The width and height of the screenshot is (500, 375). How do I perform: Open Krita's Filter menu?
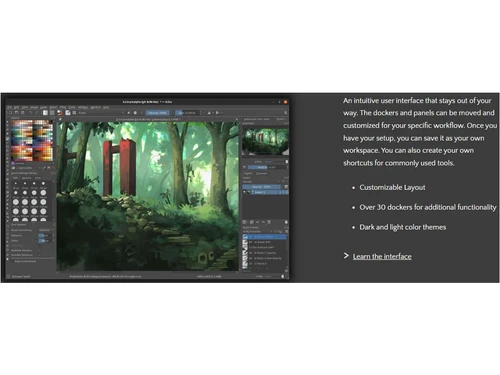(x=63, y=107)
